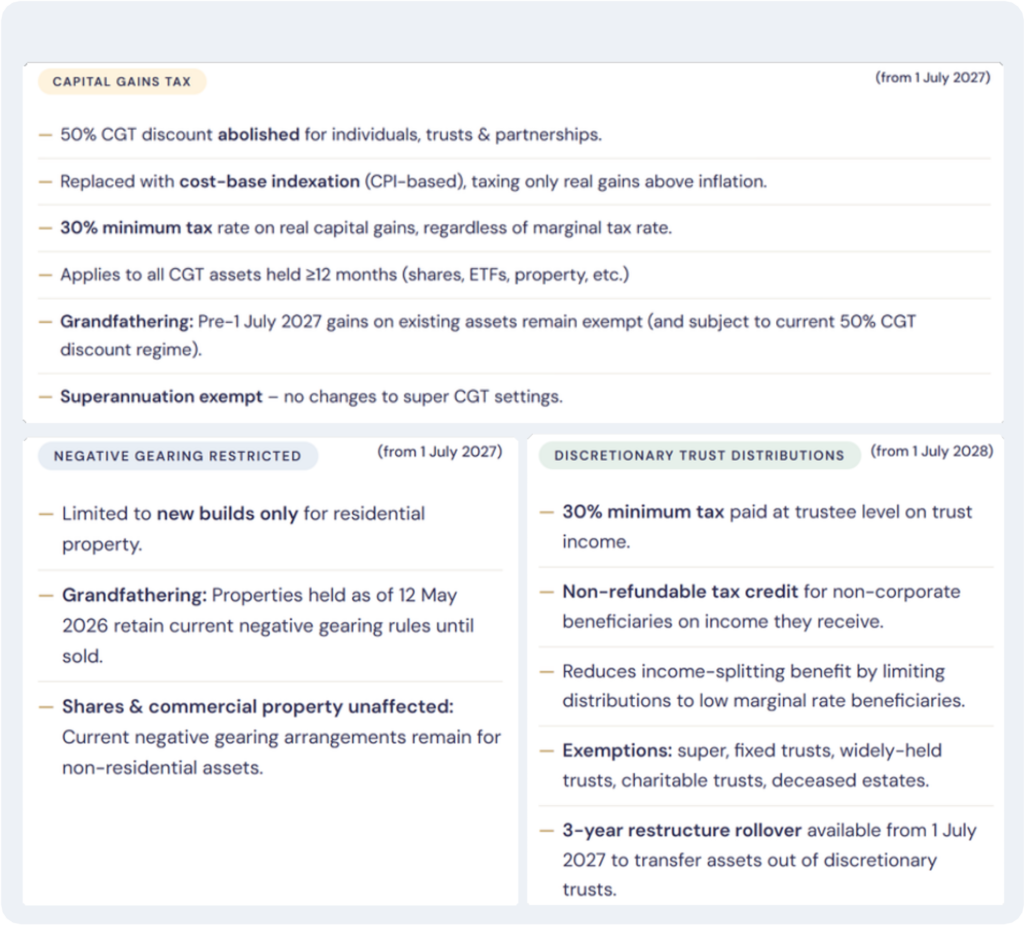Select 'Applies to all CGT assets held ≥12 months' line
Image resolution: width=1024 pixels, height=925 pixels.
point(345,274)
